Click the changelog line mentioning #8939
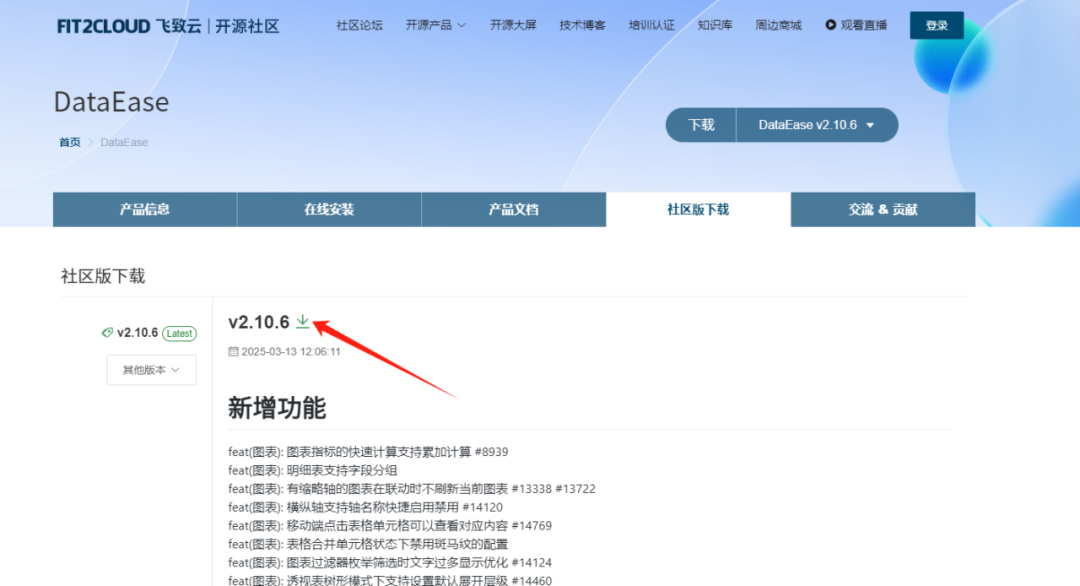The image size is (1080, 586). click(368, 452)
